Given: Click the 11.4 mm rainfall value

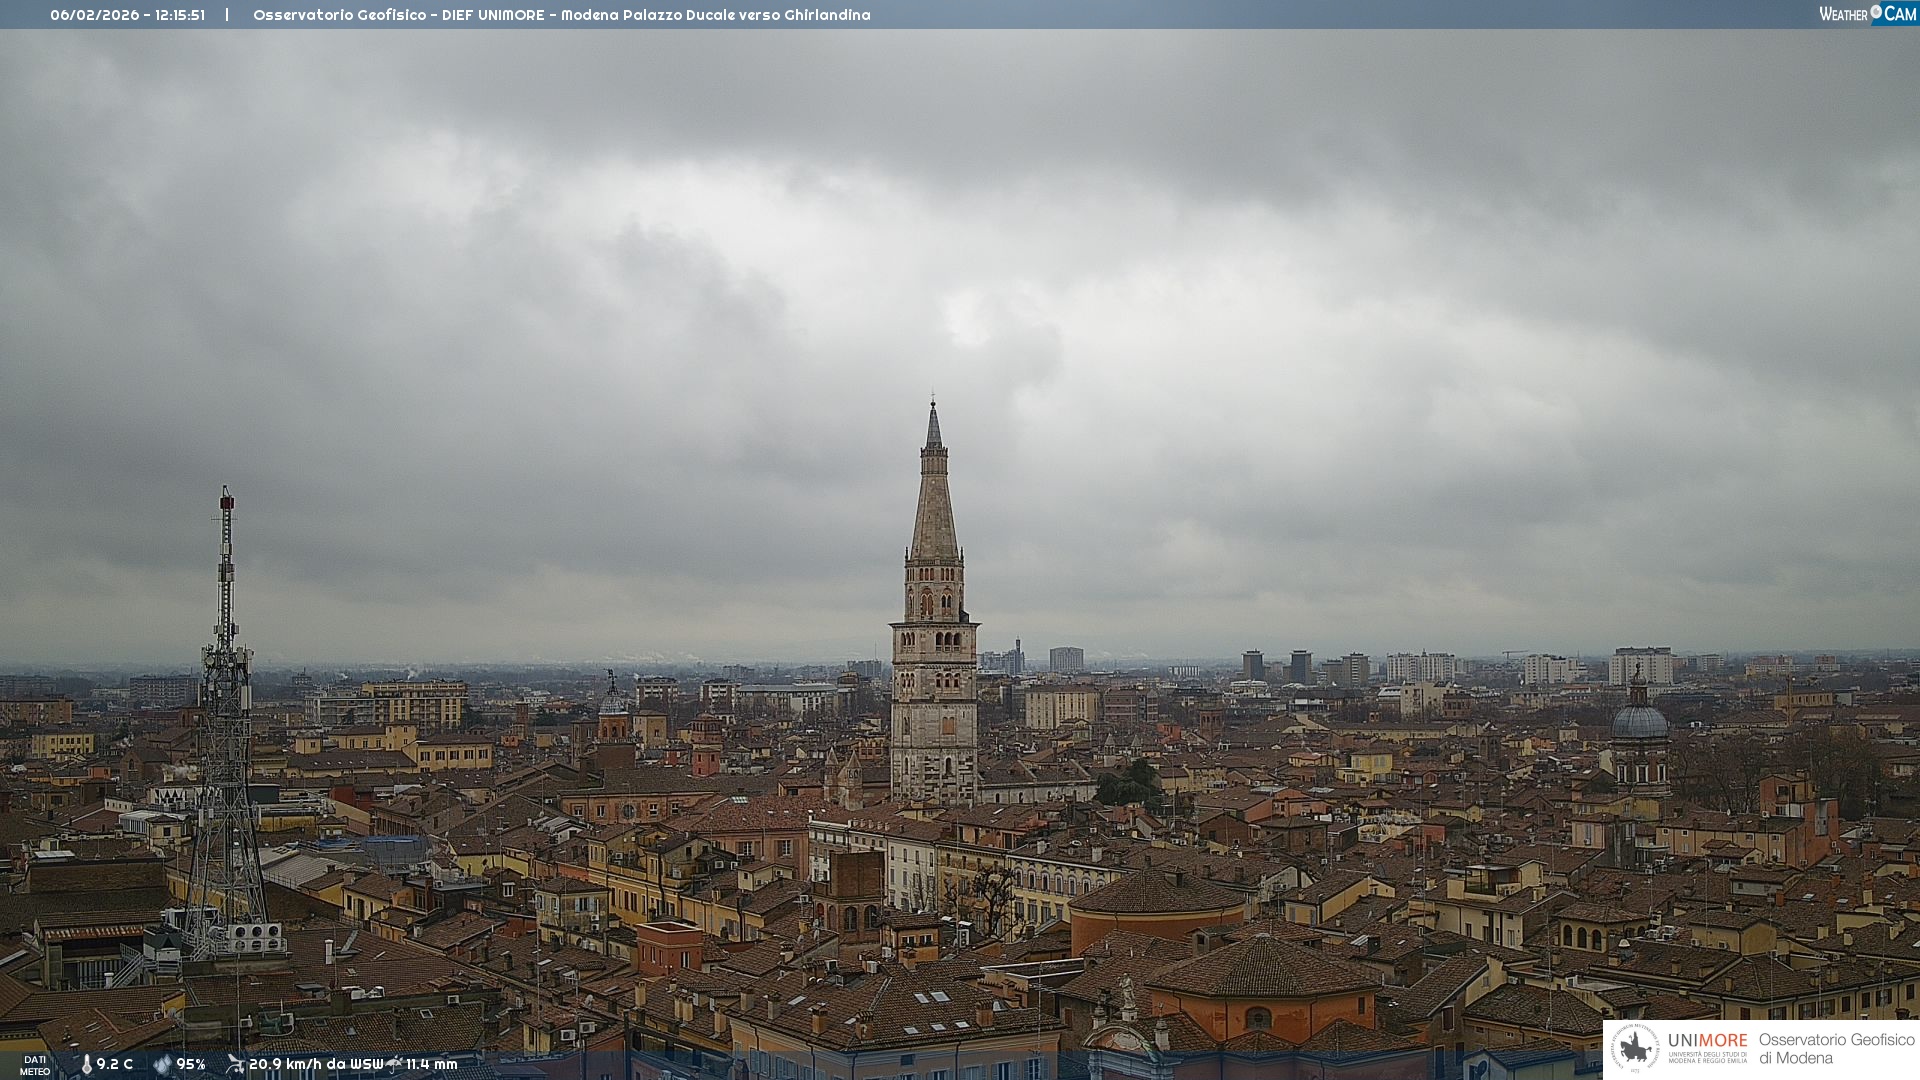Looking at the screenshot, I should (x=431, y=1064).
